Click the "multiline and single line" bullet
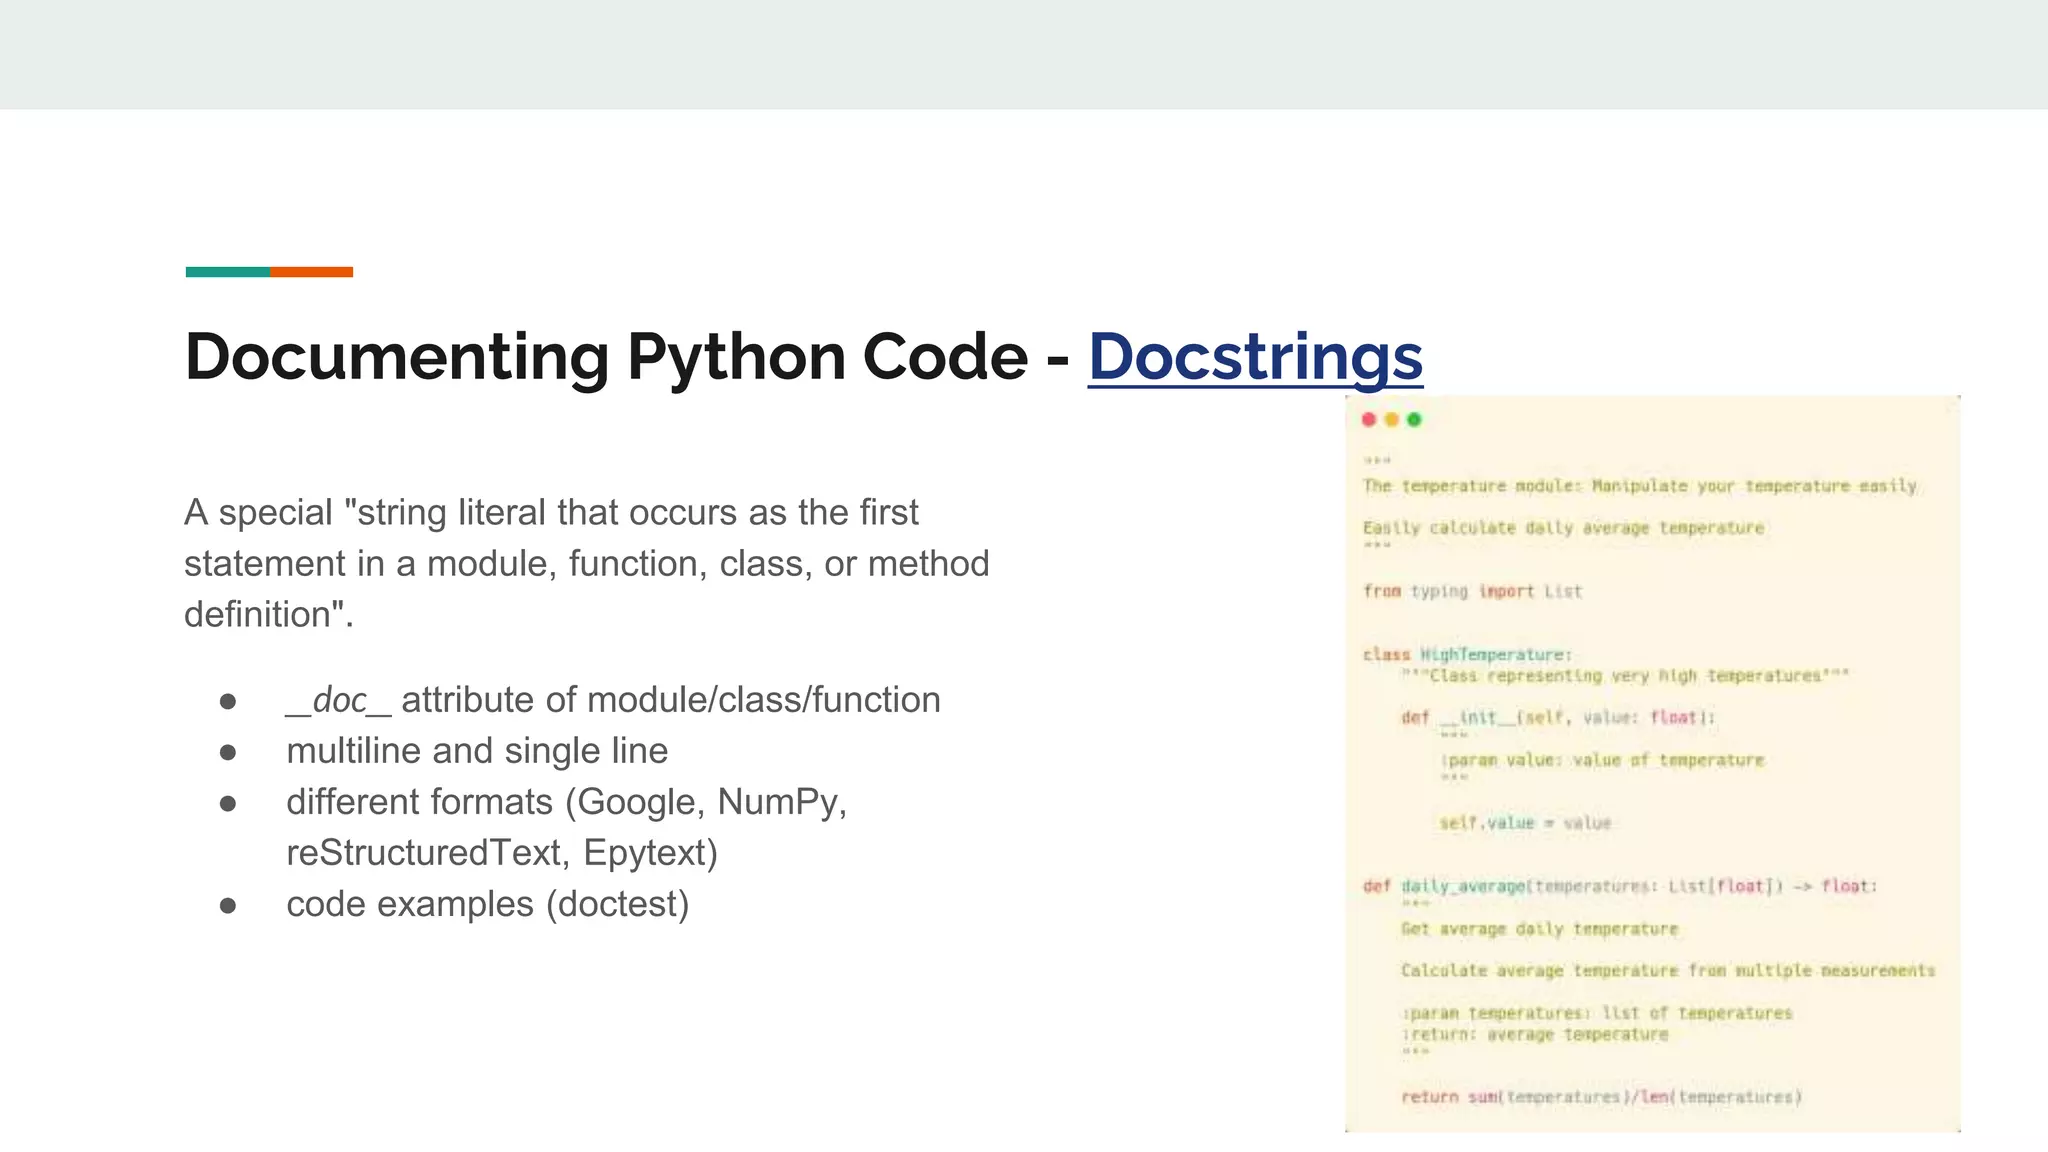Screen dimensions: 2048x1152 477,751
